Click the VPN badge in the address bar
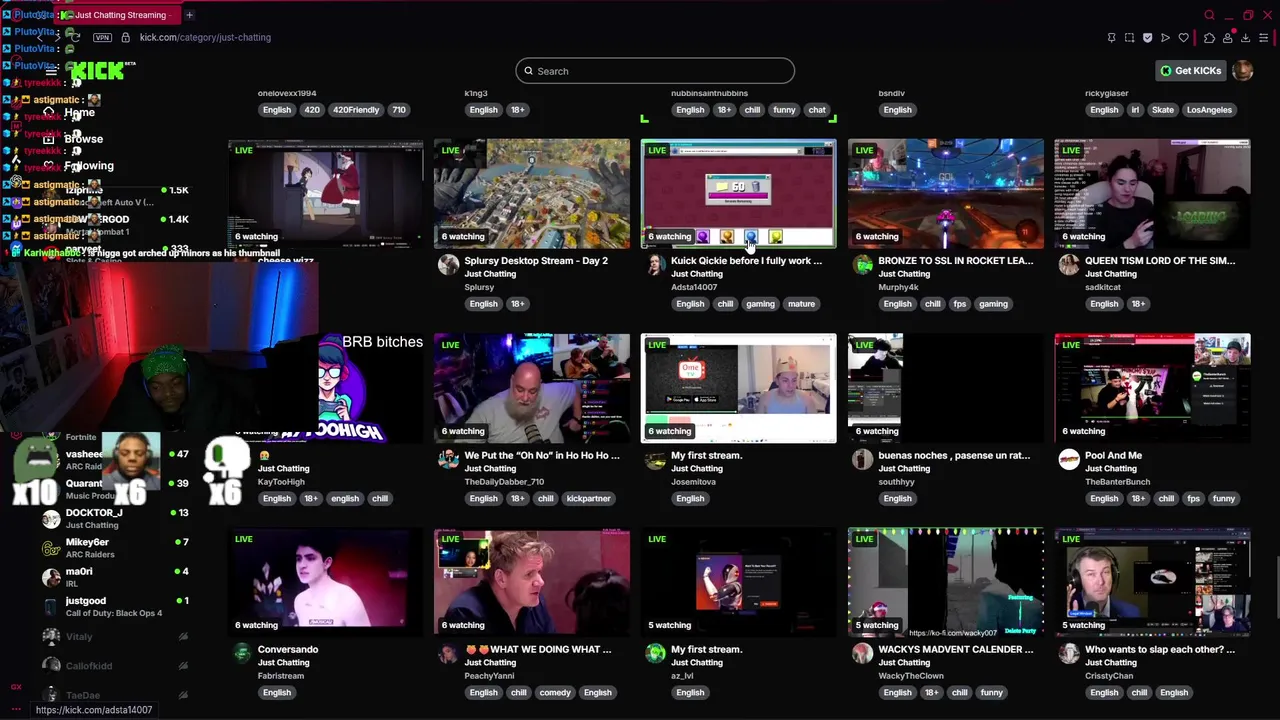 102,38
